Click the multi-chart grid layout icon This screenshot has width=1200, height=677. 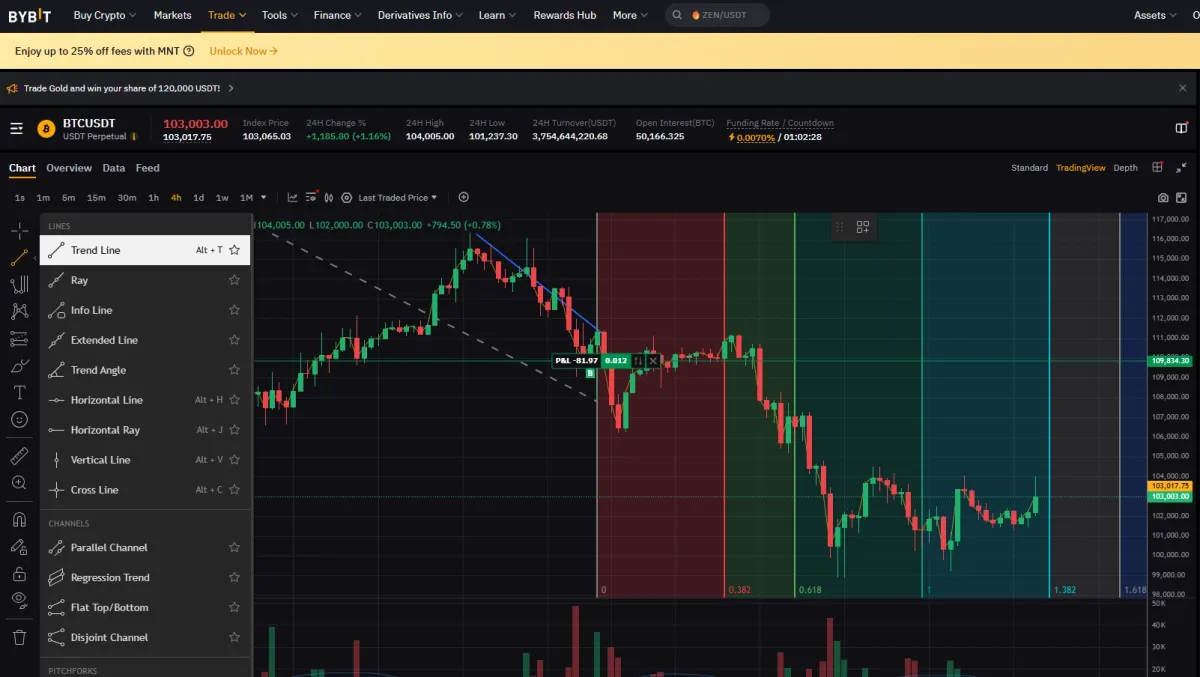[1157, 167]
